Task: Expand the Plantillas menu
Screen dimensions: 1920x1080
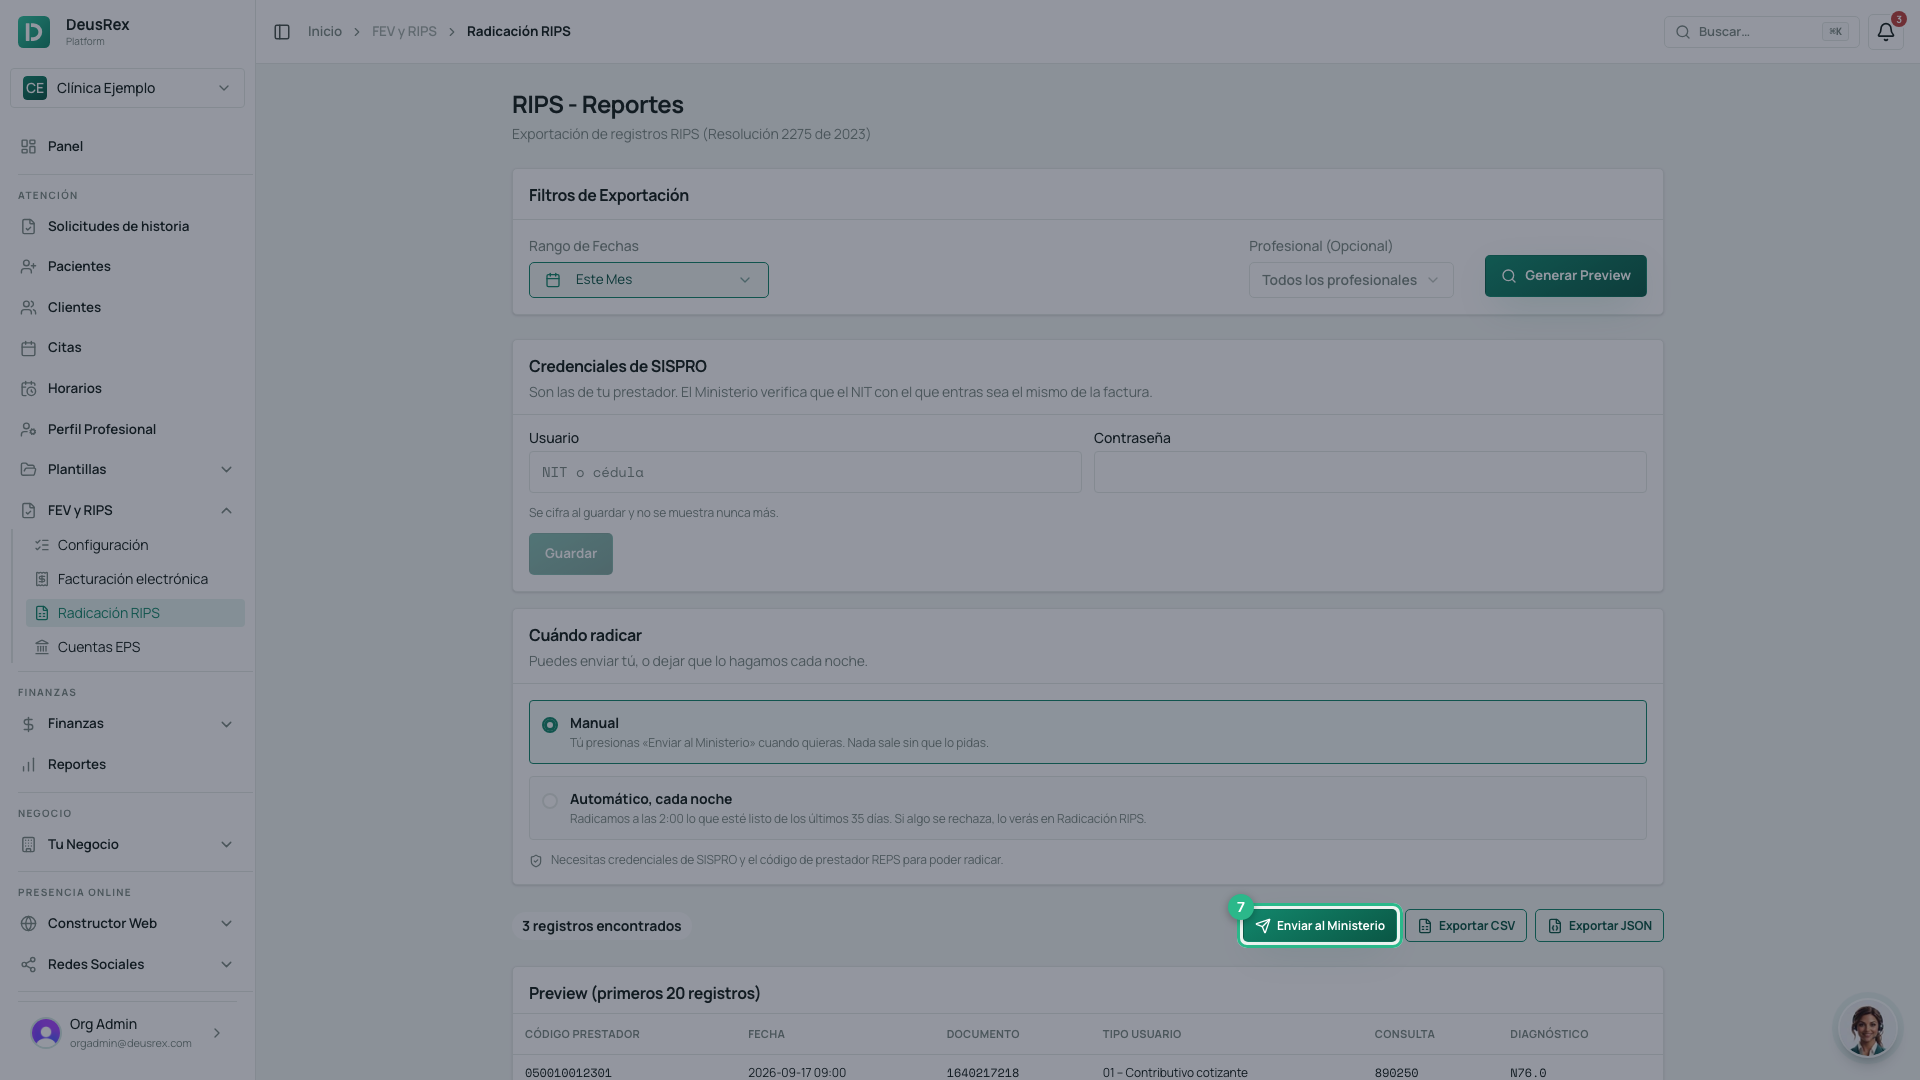Action: click(x=127, y=470)
